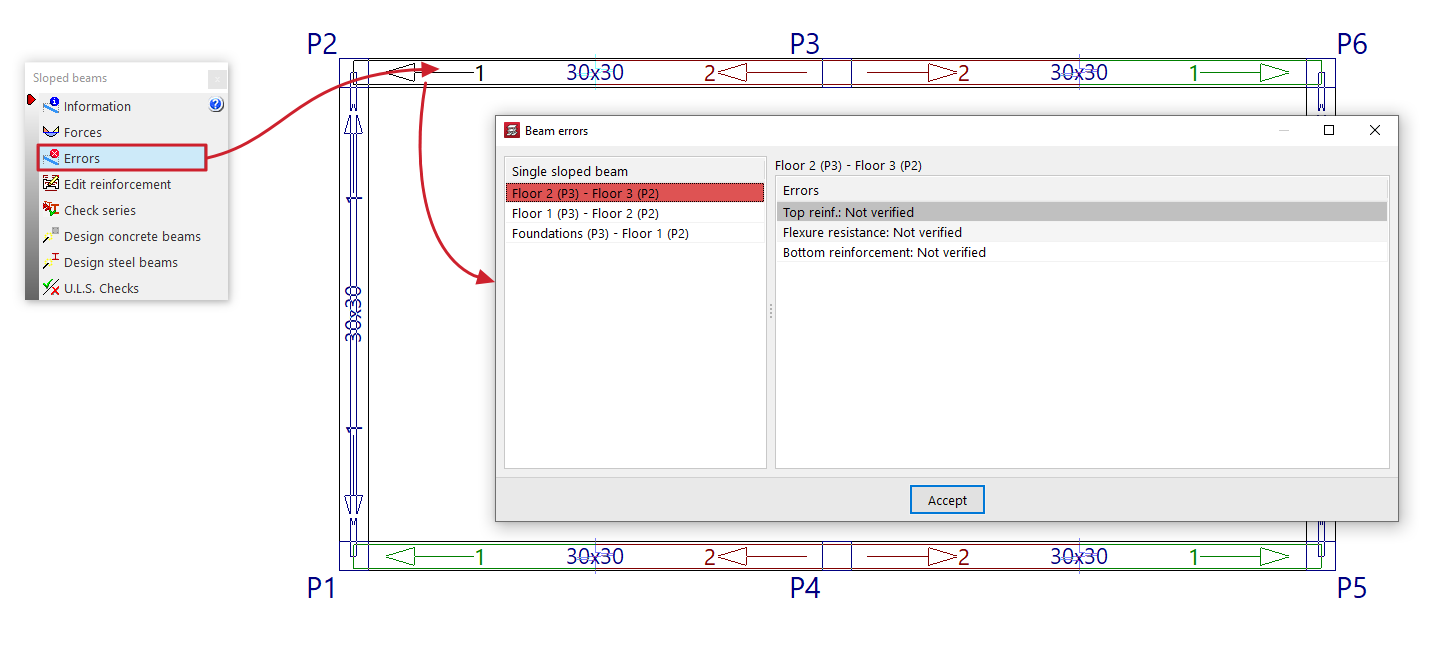Viewport: 1432px width, 651px height.
Task: Minimize the Beam errors window
Action: pos(1284,130)
